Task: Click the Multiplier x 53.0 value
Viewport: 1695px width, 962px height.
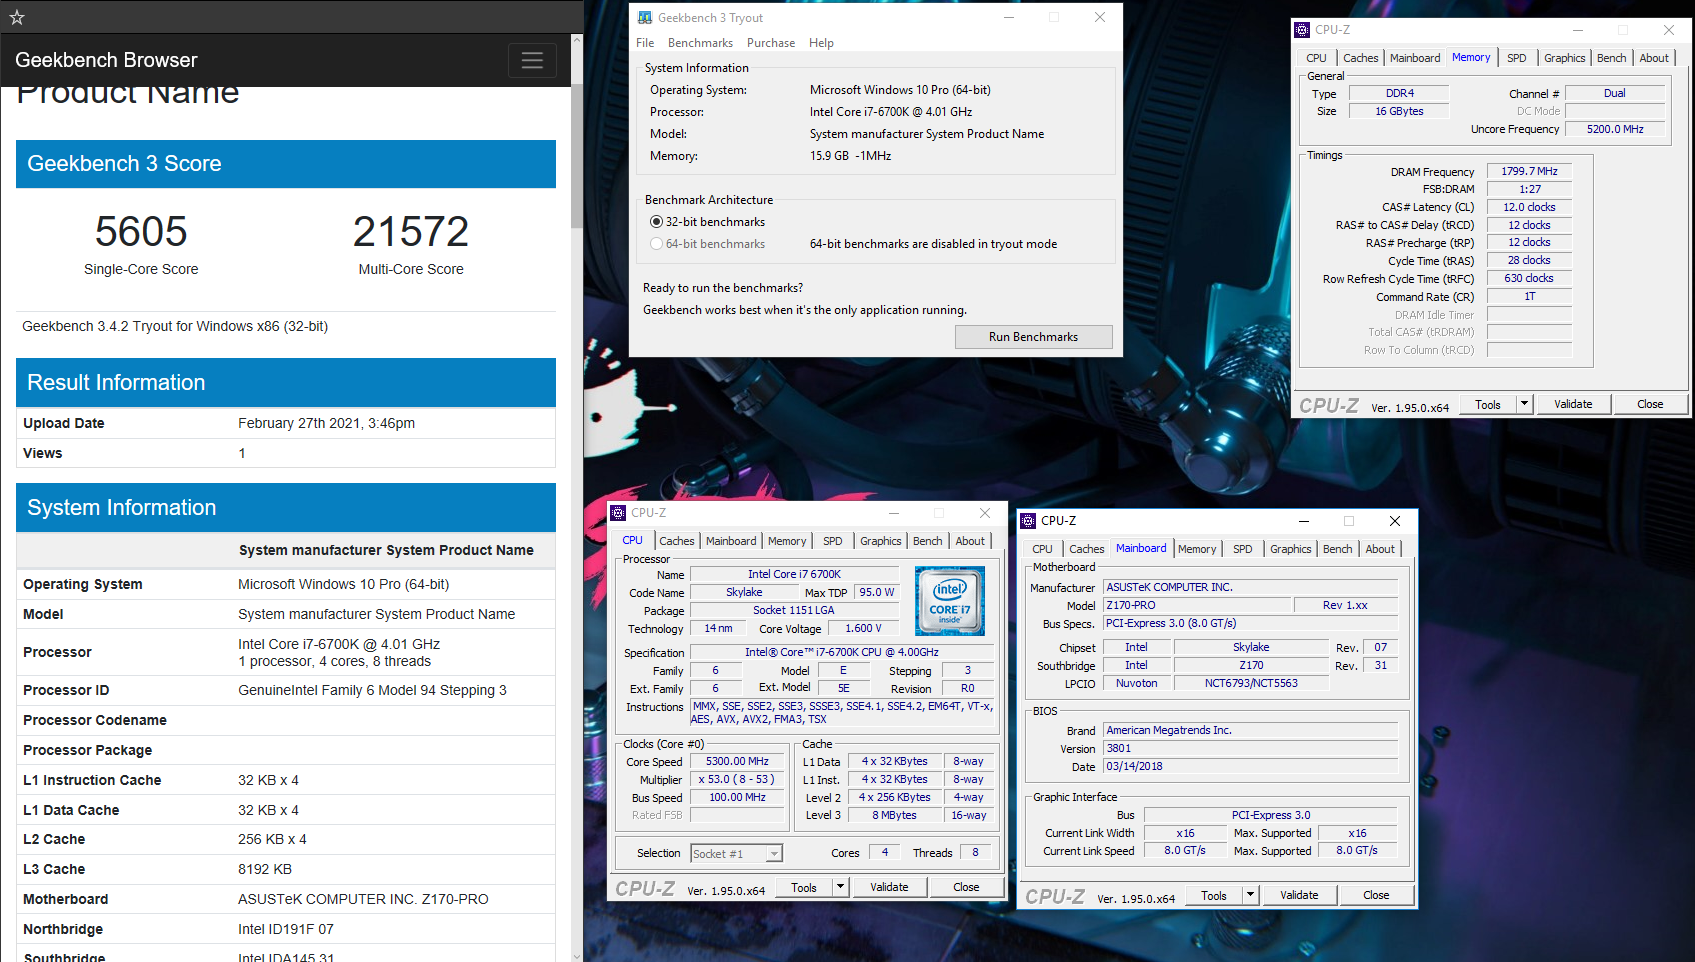Action: pyautogui.click(x=737, y=779)
